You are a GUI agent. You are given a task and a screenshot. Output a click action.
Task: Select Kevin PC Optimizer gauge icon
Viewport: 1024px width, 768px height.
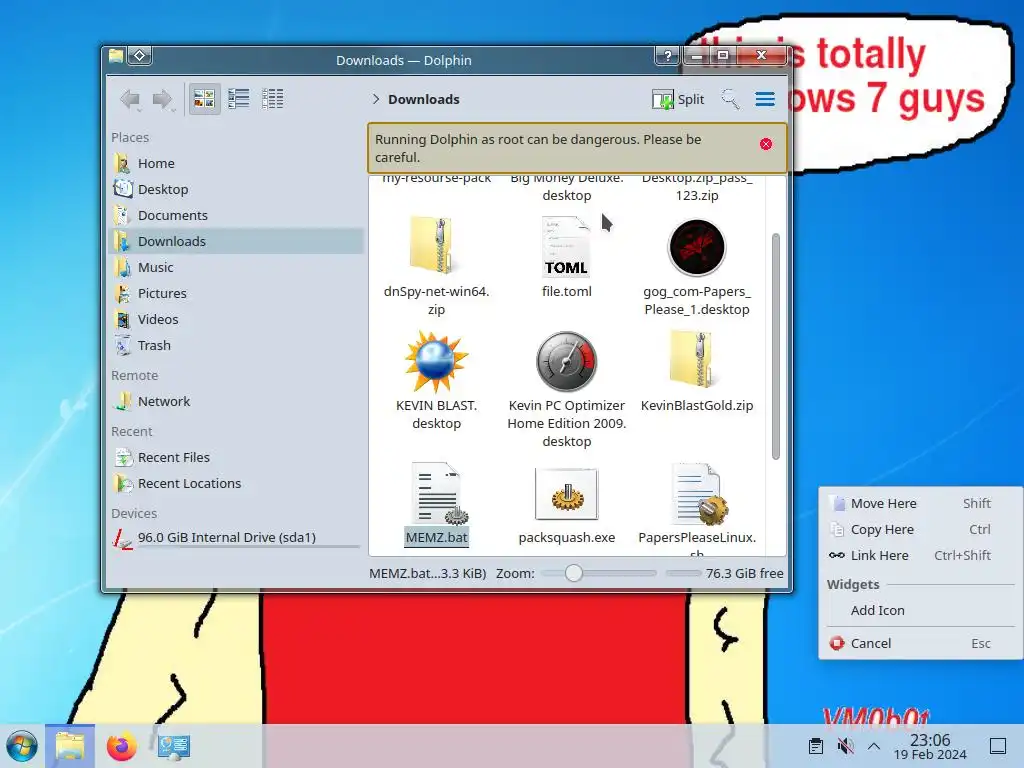point(566,362)
